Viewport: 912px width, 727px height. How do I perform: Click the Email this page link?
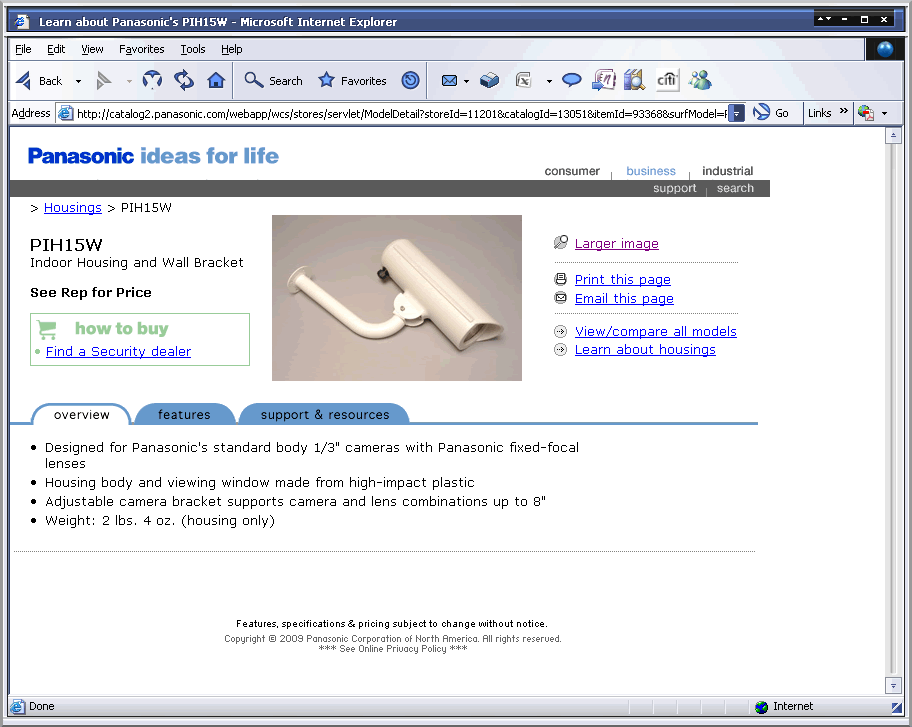pyautogui.click(x=624, y=298)
